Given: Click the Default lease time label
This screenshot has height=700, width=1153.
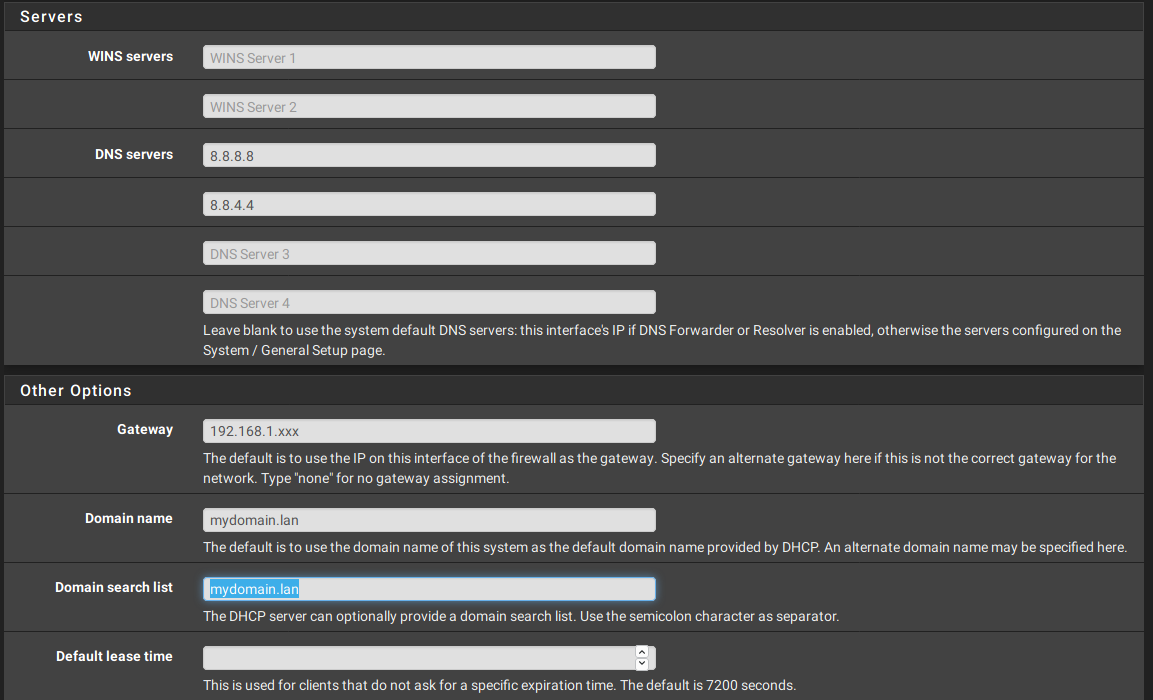Looking at the screenshot, I should click(x=114, y=657).
